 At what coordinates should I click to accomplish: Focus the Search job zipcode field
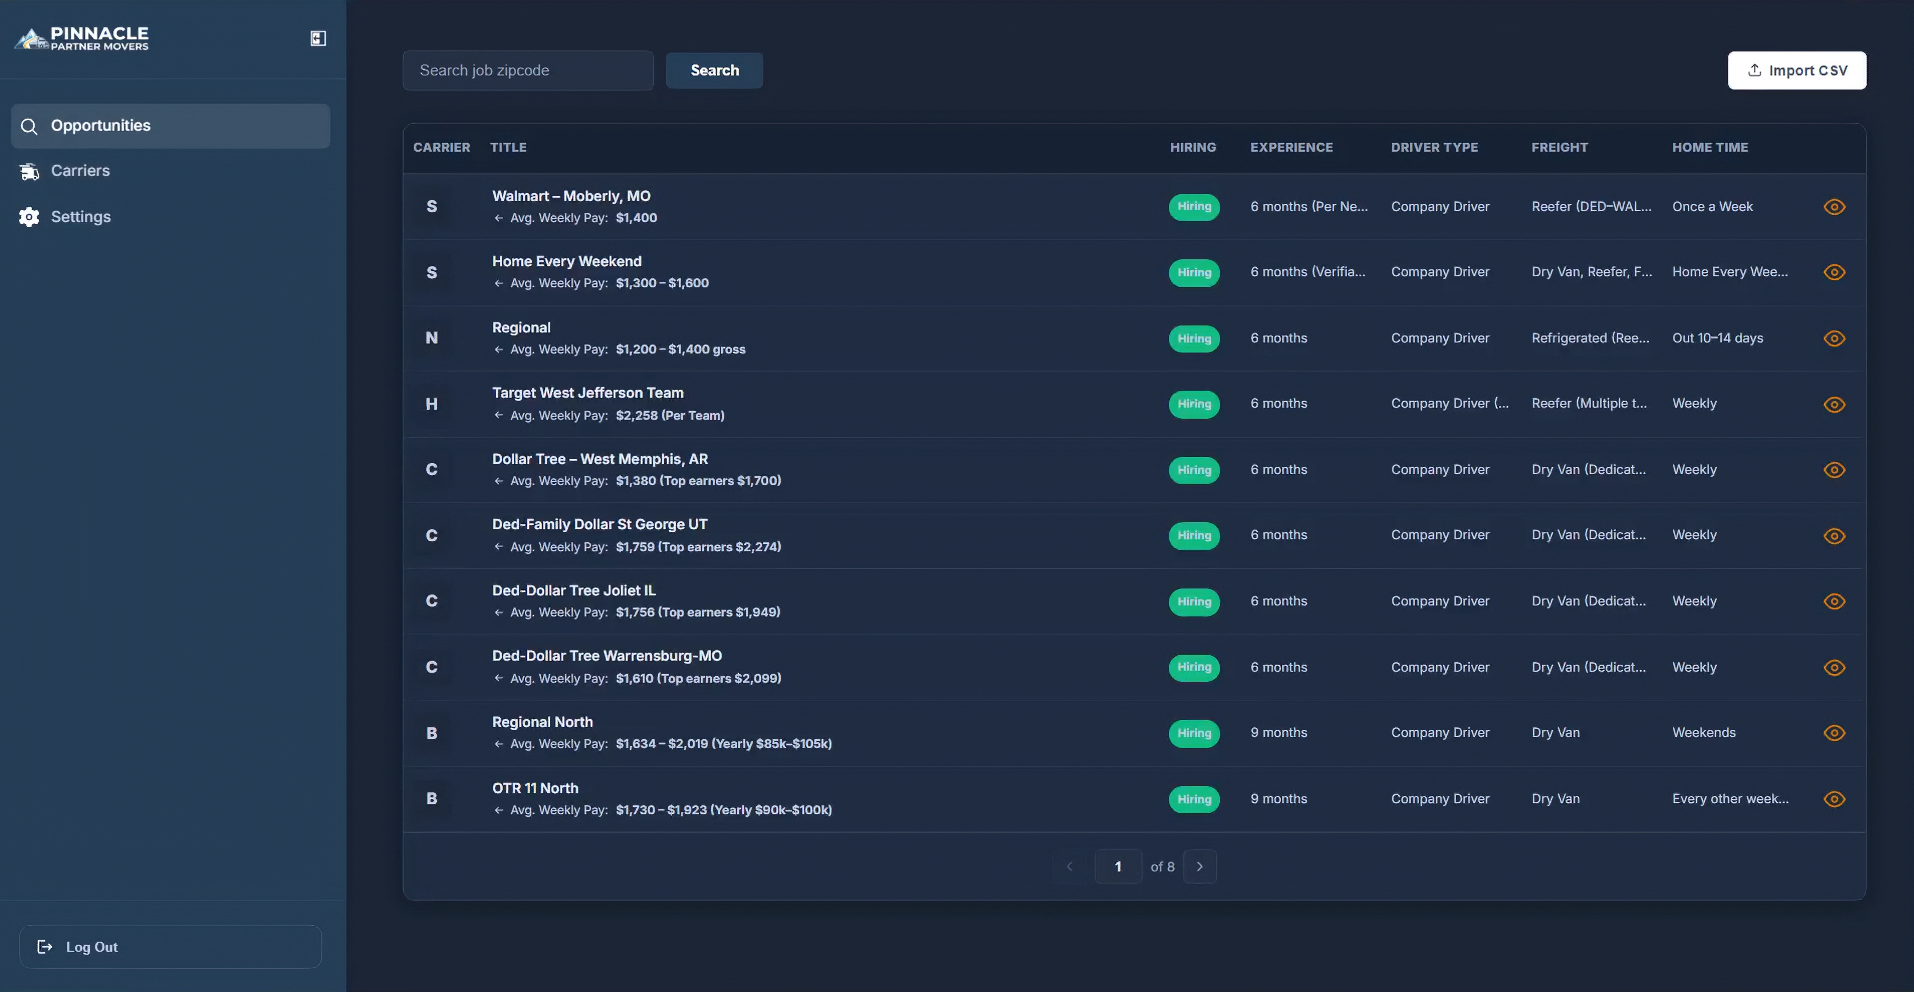pos(528,70)
